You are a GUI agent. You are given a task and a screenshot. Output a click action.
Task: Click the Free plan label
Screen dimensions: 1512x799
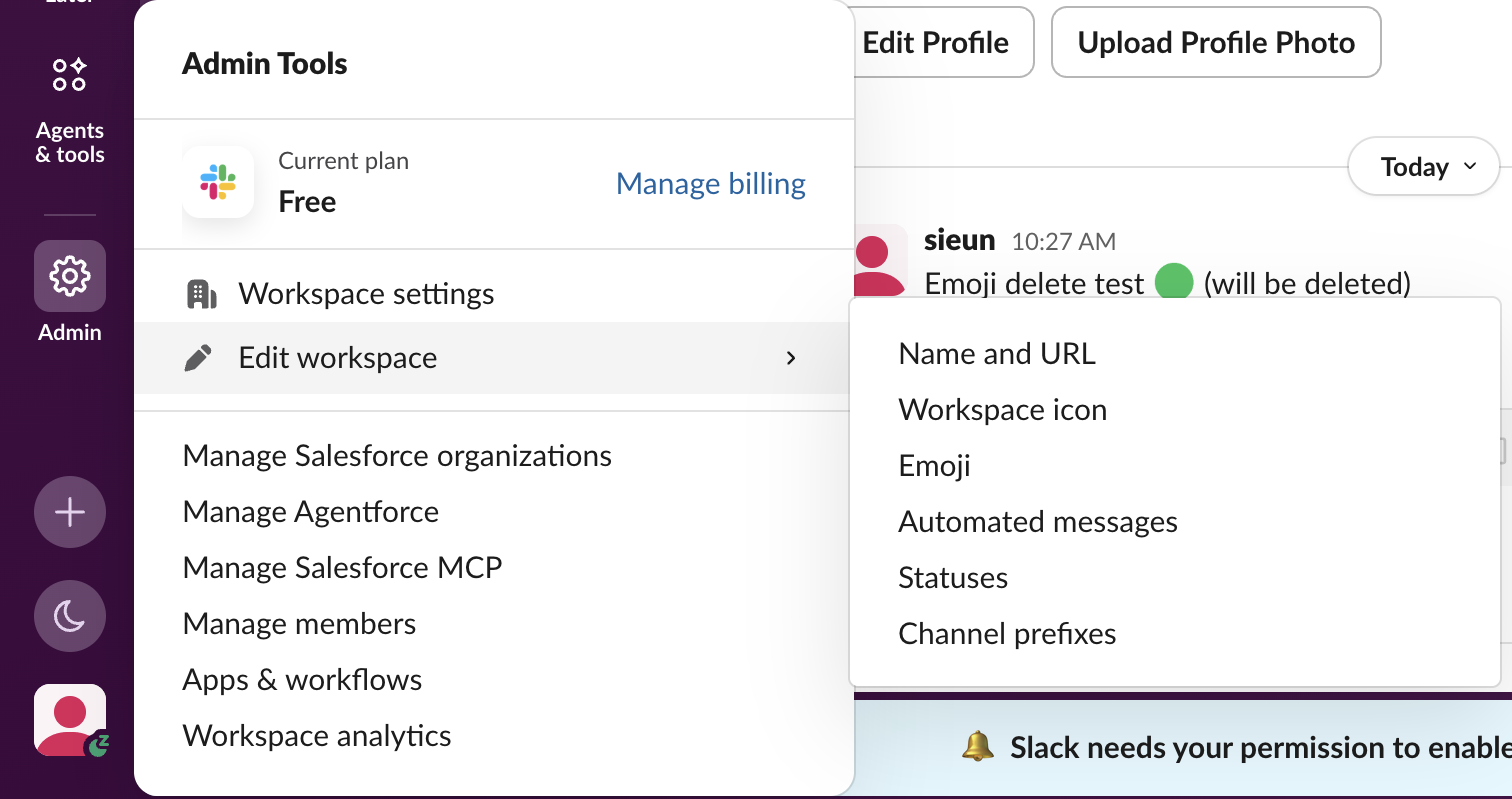(x=307, y=202)
